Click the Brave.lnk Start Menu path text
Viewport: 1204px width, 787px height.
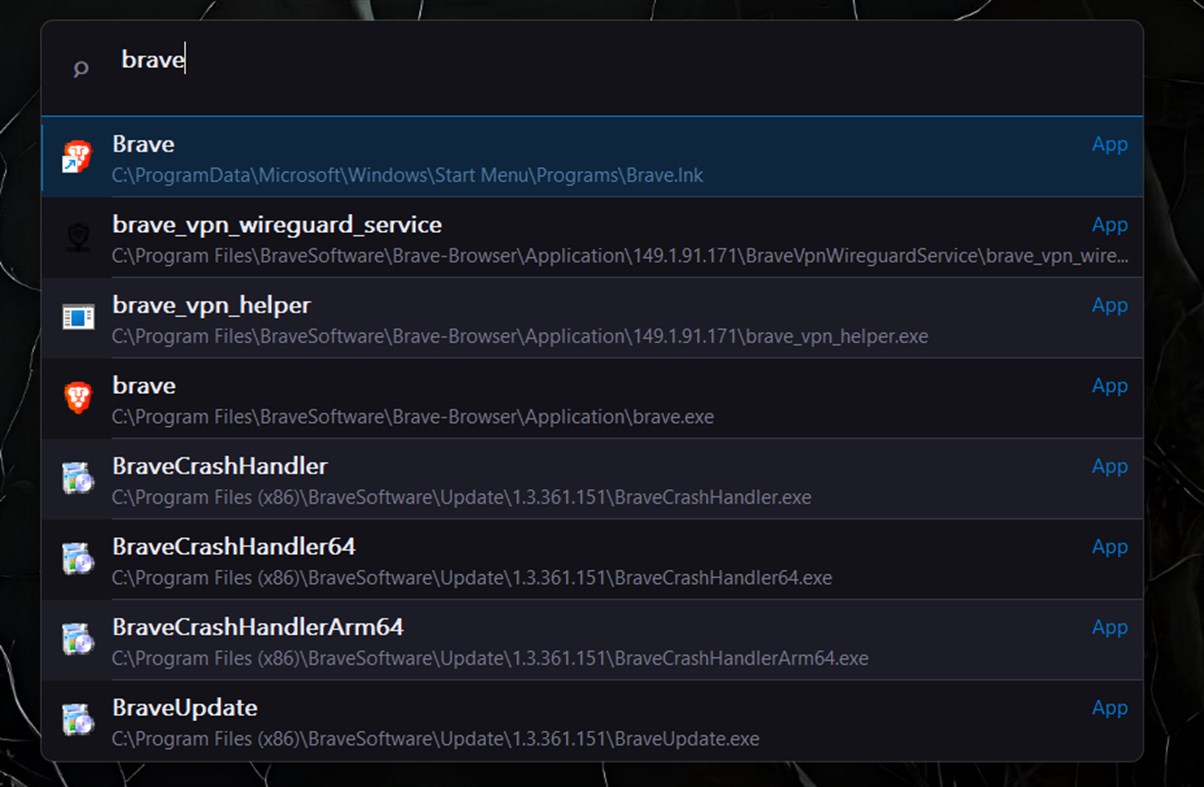pos(407,175)
